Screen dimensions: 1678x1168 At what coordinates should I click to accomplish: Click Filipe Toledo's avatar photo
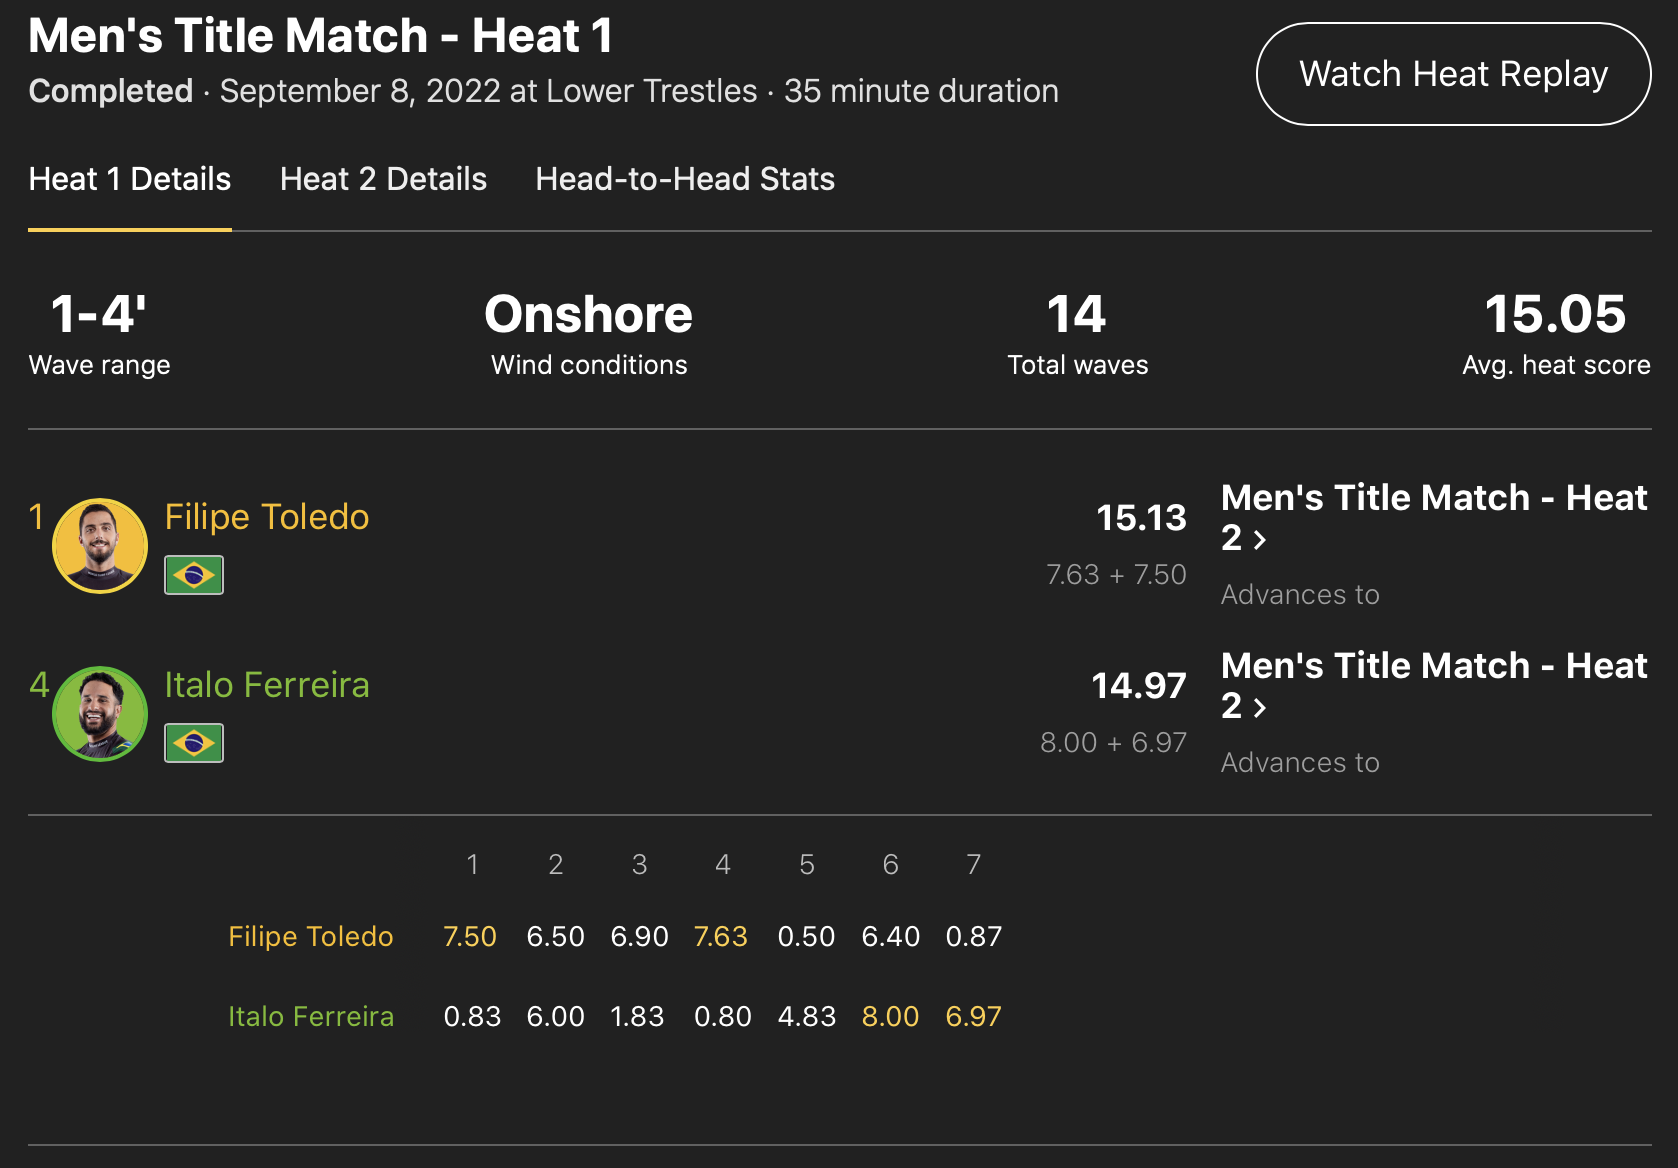(x=100, y=546)
